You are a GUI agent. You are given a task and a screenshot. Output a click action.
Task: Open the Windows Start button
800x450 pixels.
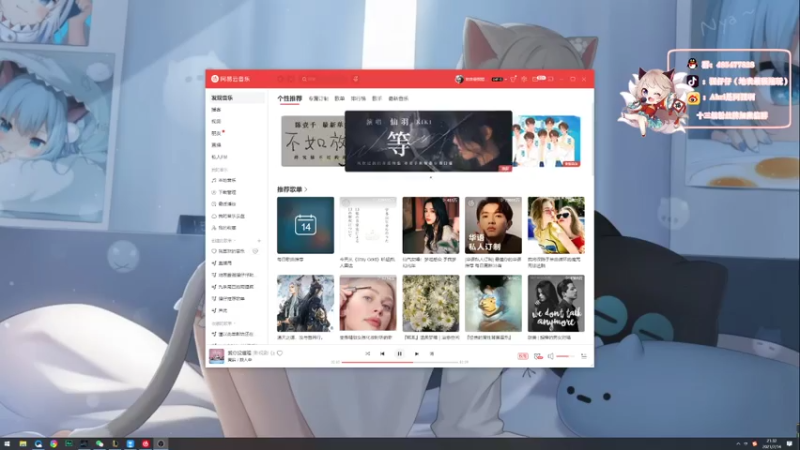click(x=7, y=444)
